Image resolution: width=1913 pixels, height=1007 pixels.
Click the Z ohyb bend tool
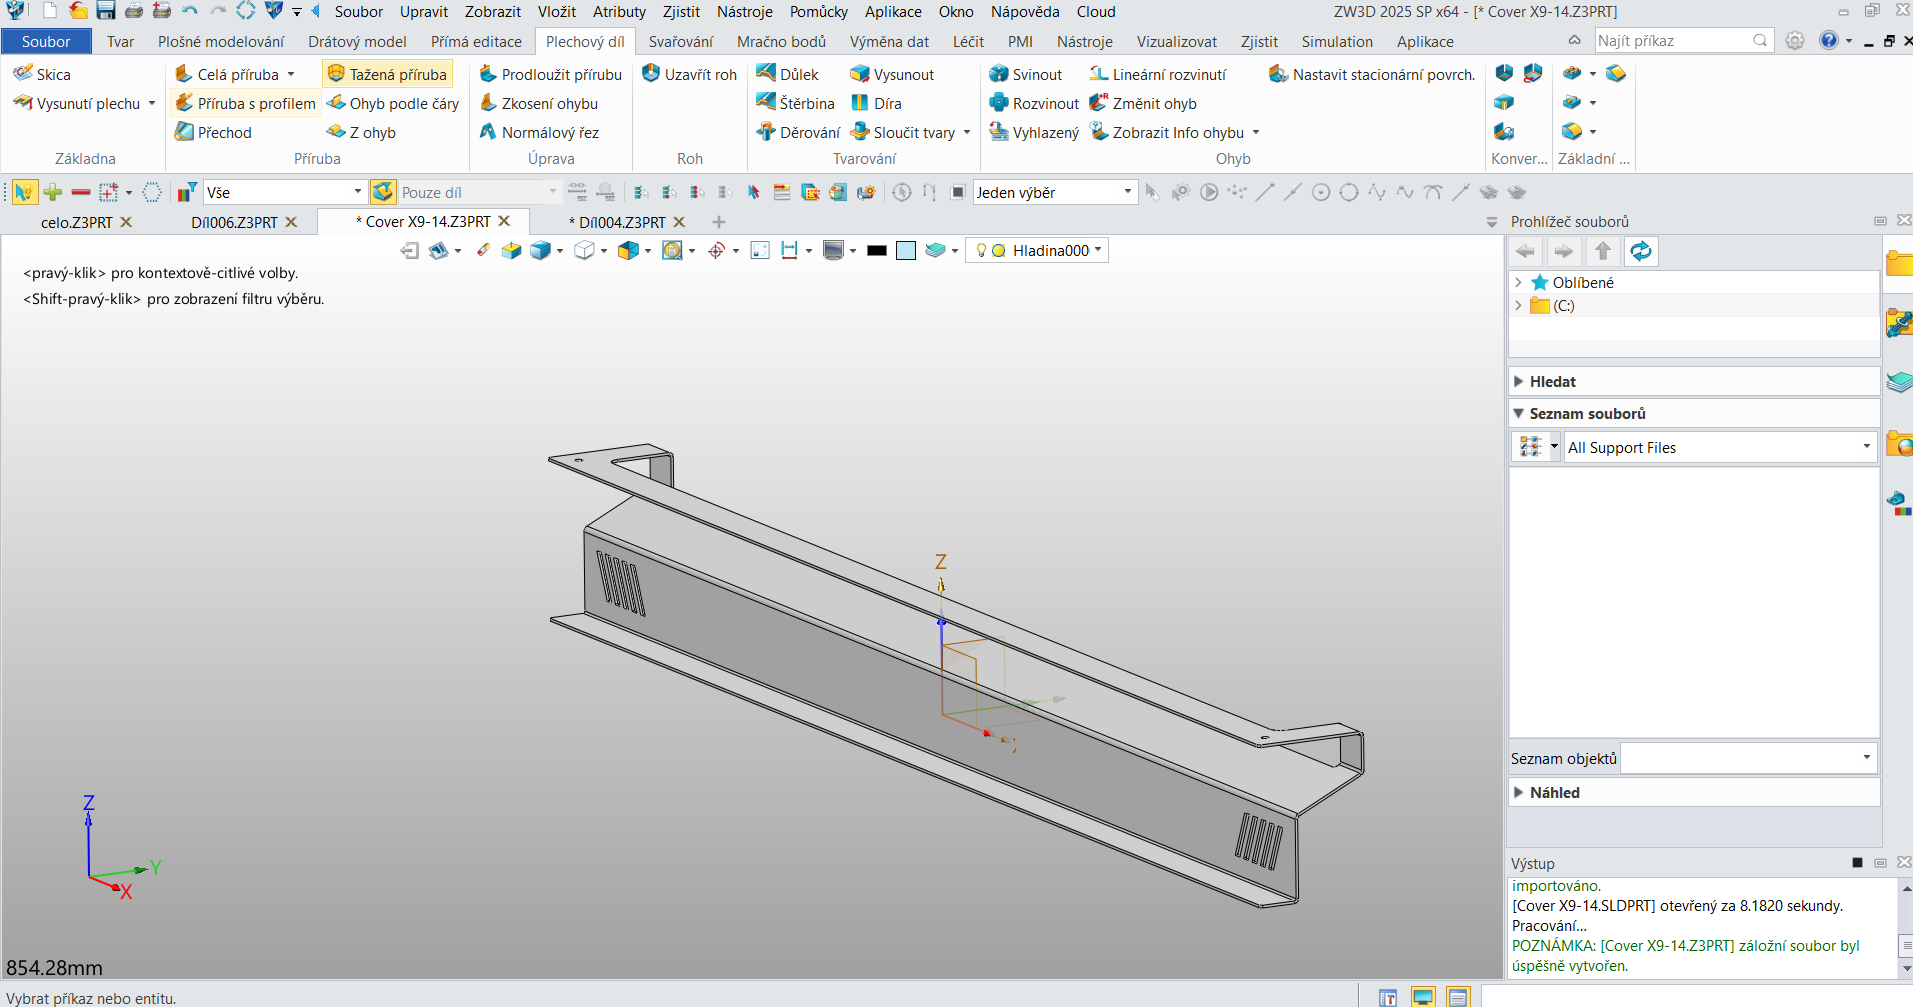coord(361,132)
